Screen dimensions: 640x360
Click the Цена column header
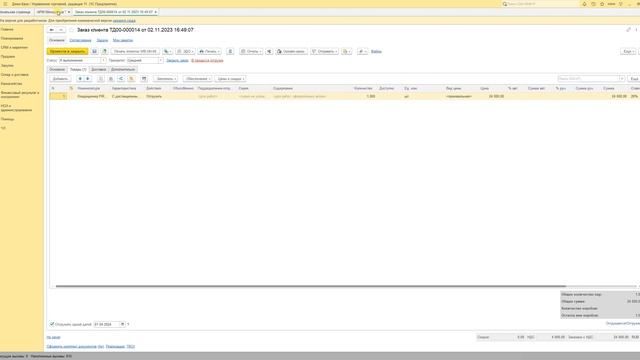[484, 88]
